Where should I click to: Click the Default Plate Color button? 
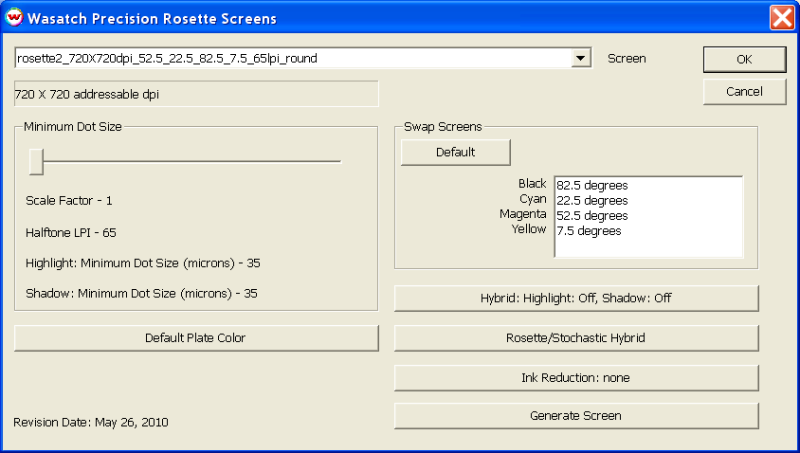pos(196,338)
